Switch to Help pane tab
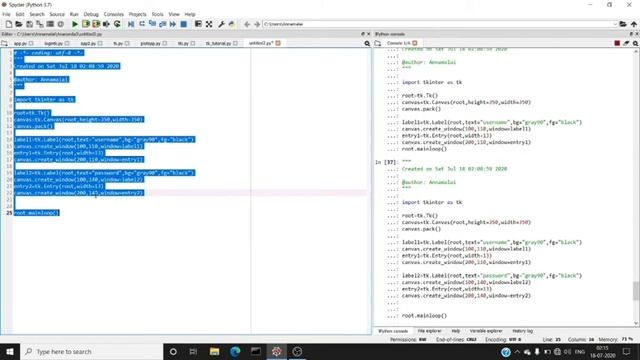Image resolution: width=640 pixels, height=360 pixels. (456, 331)
